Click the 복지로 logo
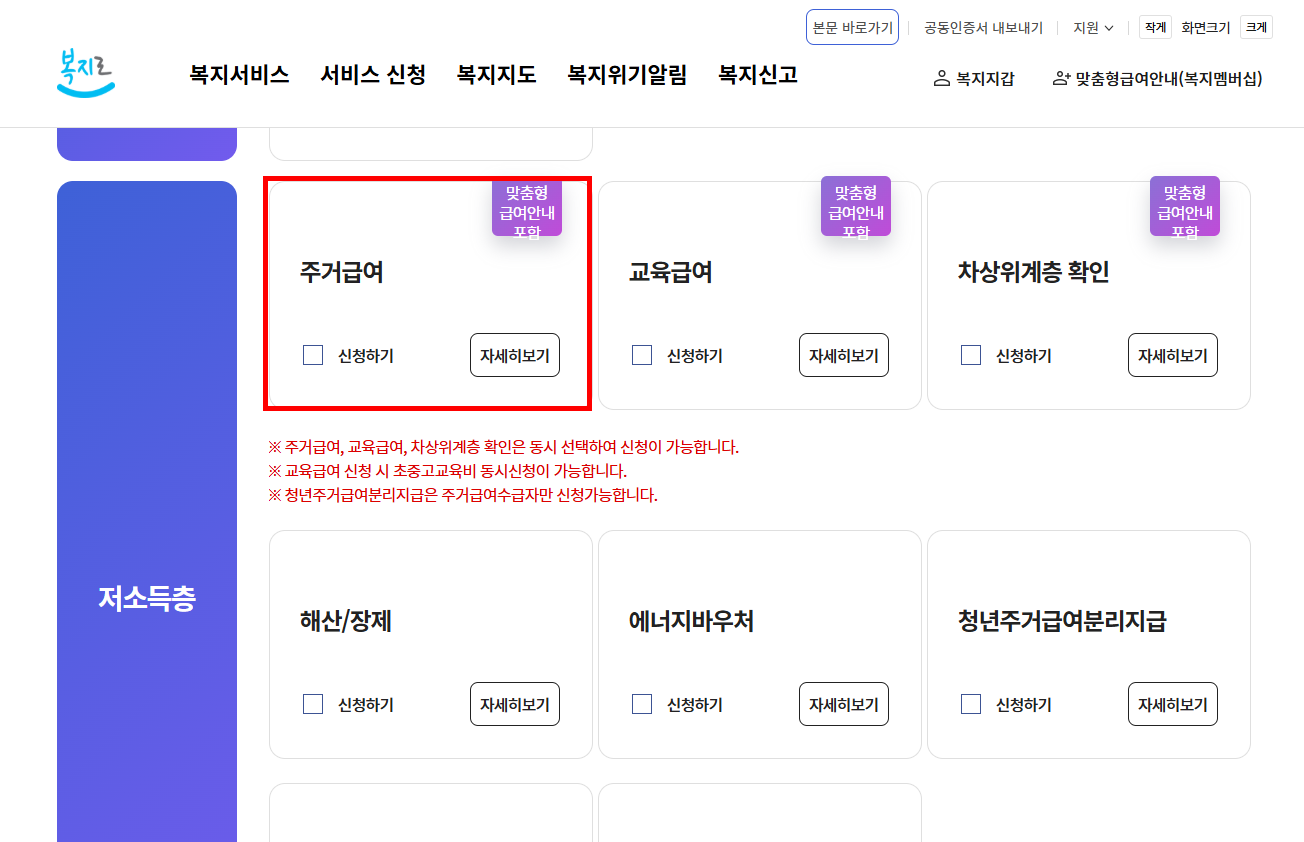The width and height of the screenshot is (1304, 842). 86,73
